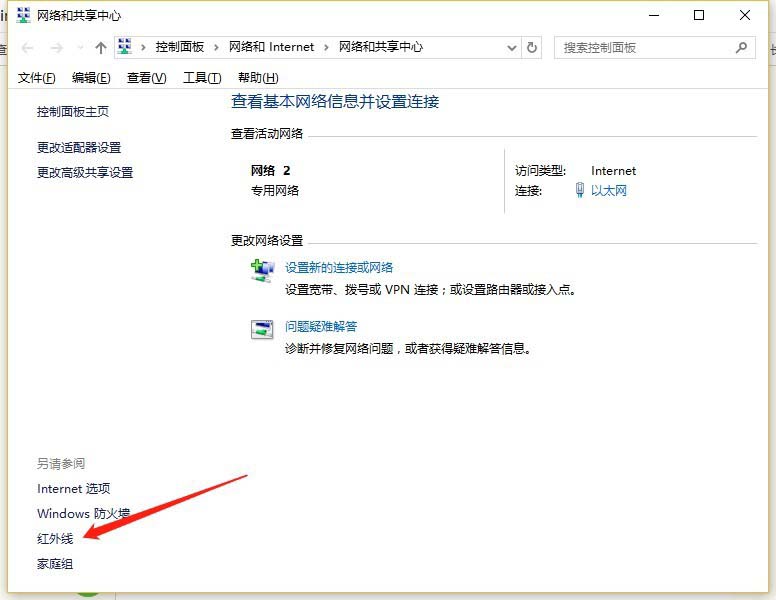Image resolution: width=776 pixels, height=600 pixels.
Task: Click the Ethernet plug icon
Action: pos(580,190)
